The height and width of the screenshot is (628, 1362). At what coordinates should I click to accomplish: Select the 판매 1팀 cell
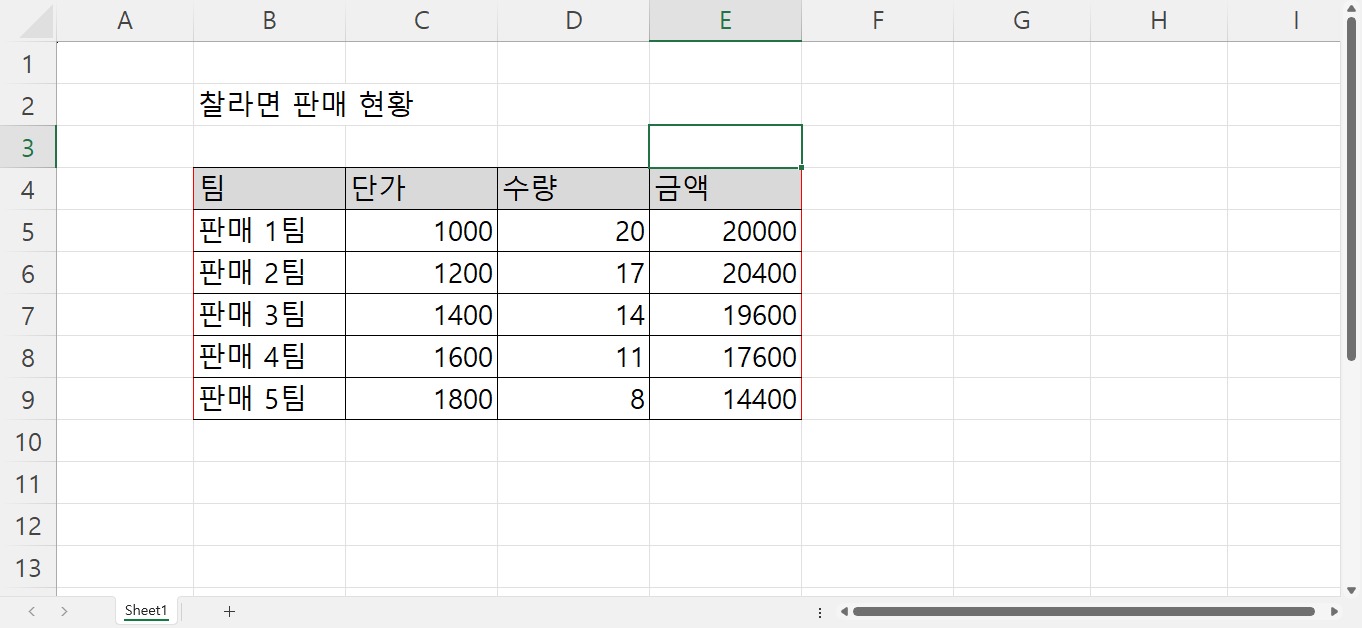[x=269, y=231]
